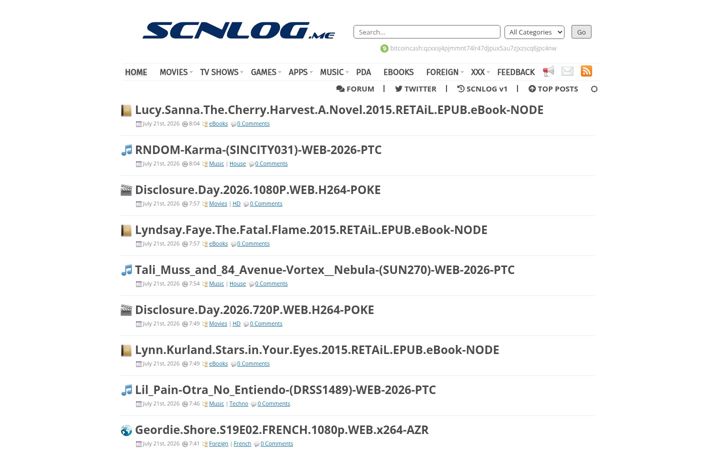Open the FEEDBACK page
720x450 pixels.
(x=516, y=72)
